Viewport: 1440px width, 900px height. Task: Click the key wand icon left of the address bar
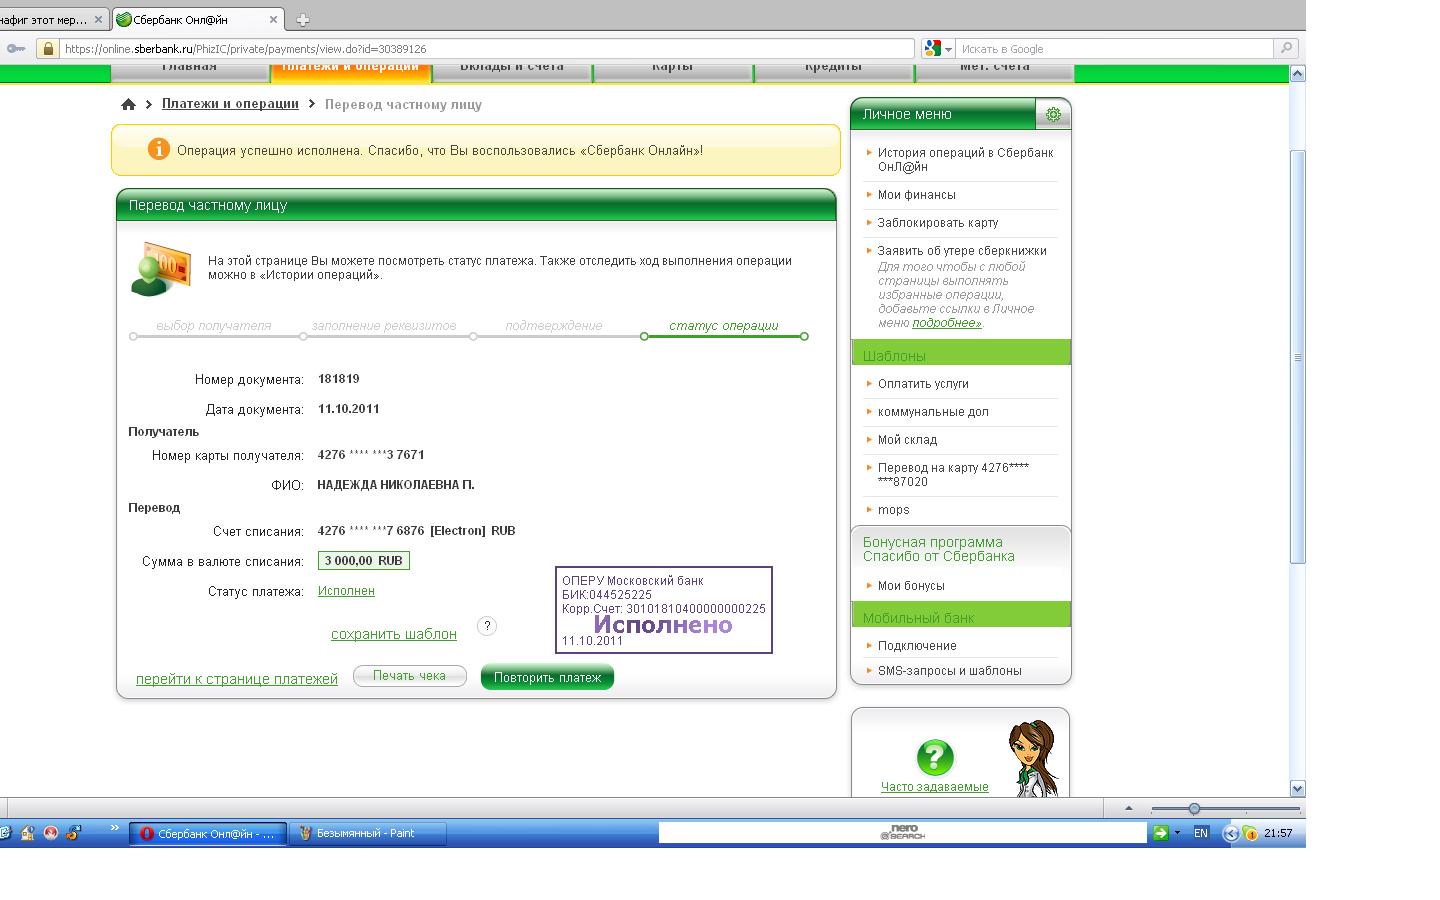[15, 48]
